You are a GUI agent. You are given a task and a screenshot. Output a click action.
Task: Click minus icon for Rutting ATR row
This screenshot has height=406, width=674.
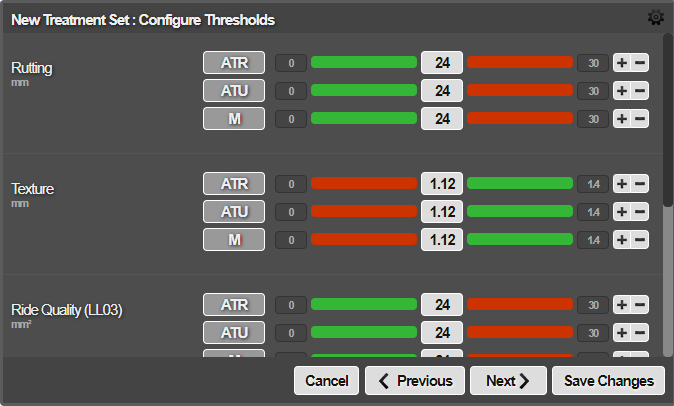point(640,63)
